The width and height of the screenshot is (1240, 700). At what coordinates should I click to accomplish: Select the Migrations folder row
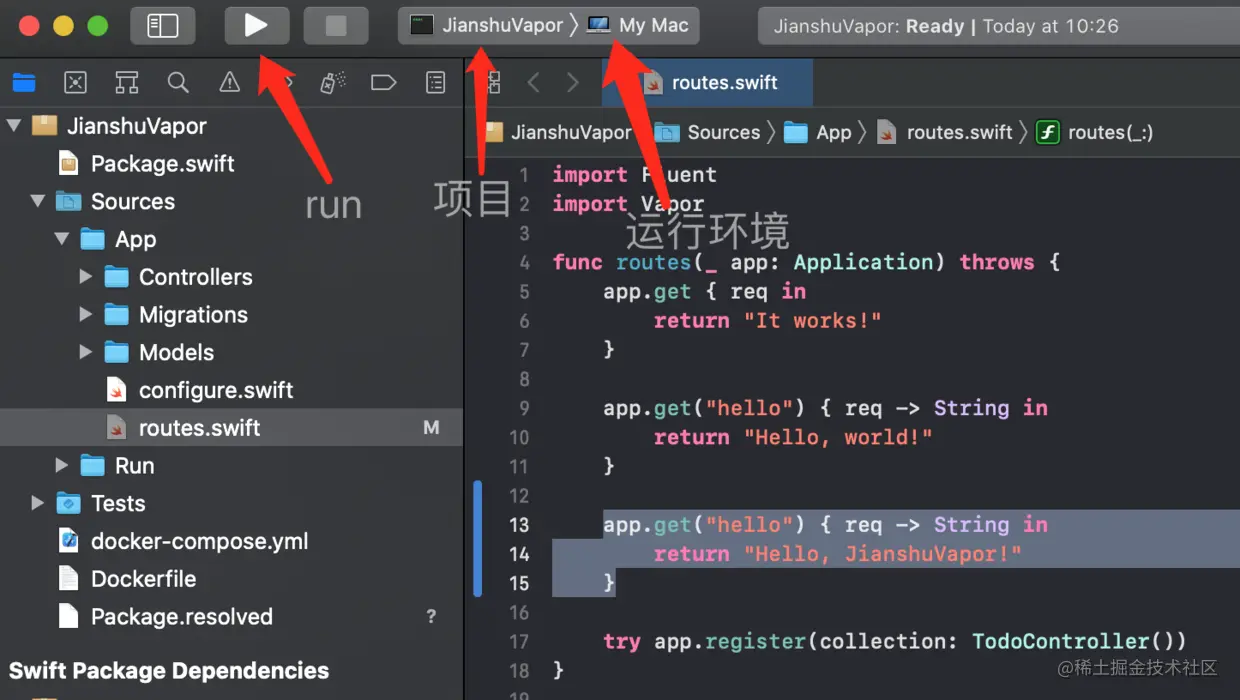(231, 315)
